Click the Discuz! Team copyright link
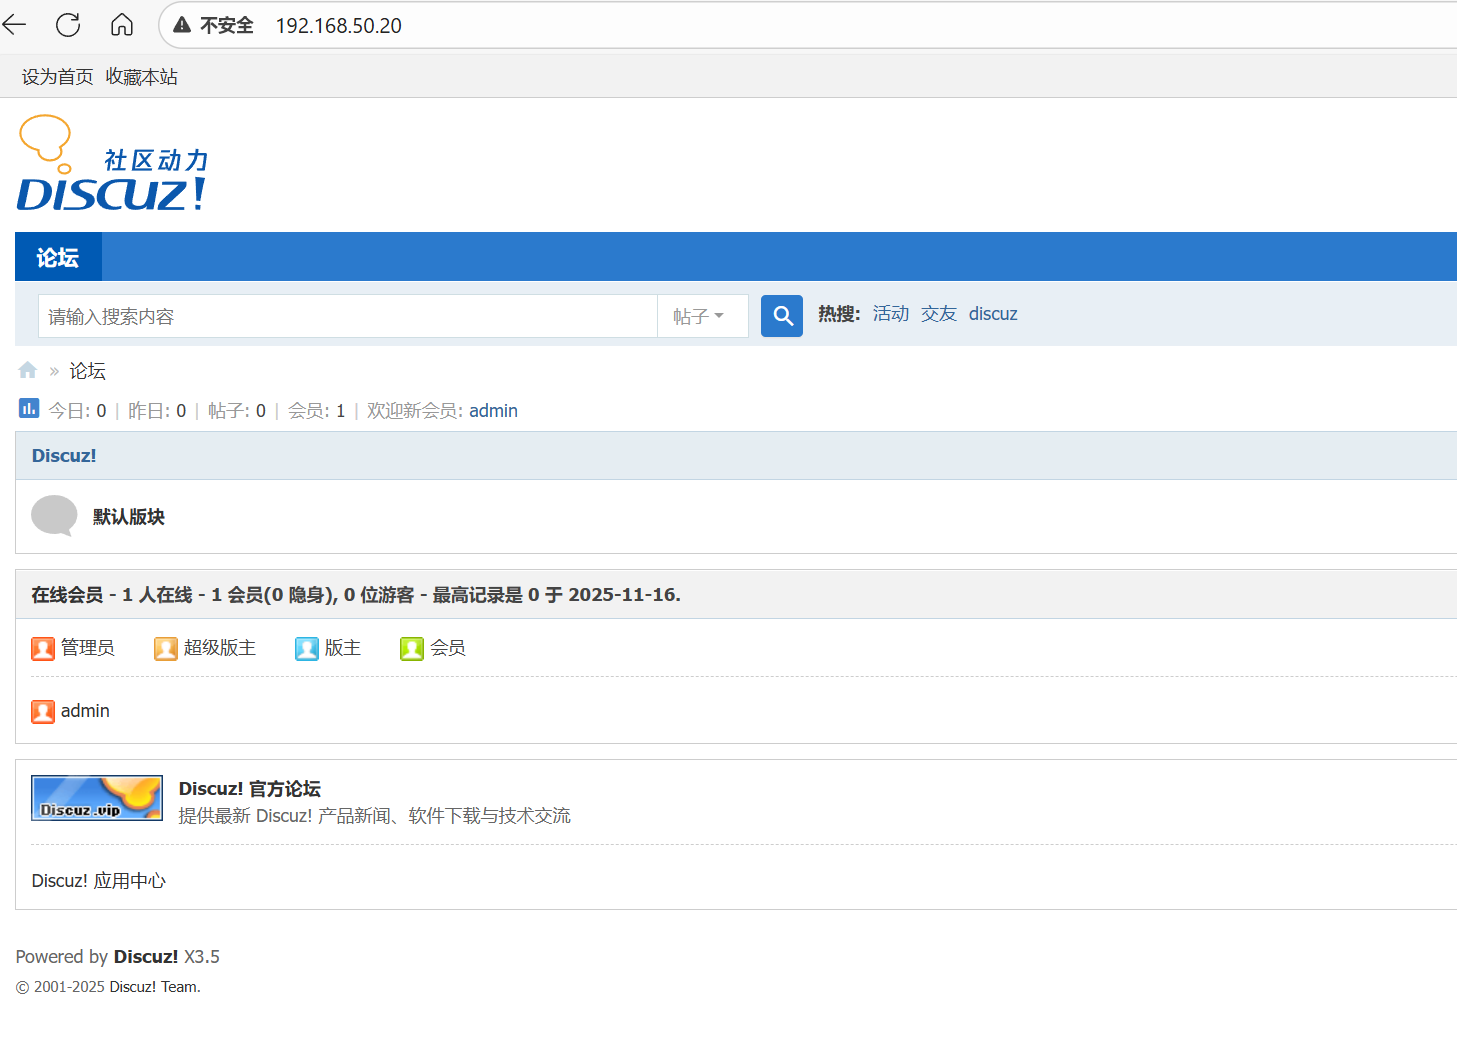This screenshot has height=1062, width=1457. coord(155,987)
